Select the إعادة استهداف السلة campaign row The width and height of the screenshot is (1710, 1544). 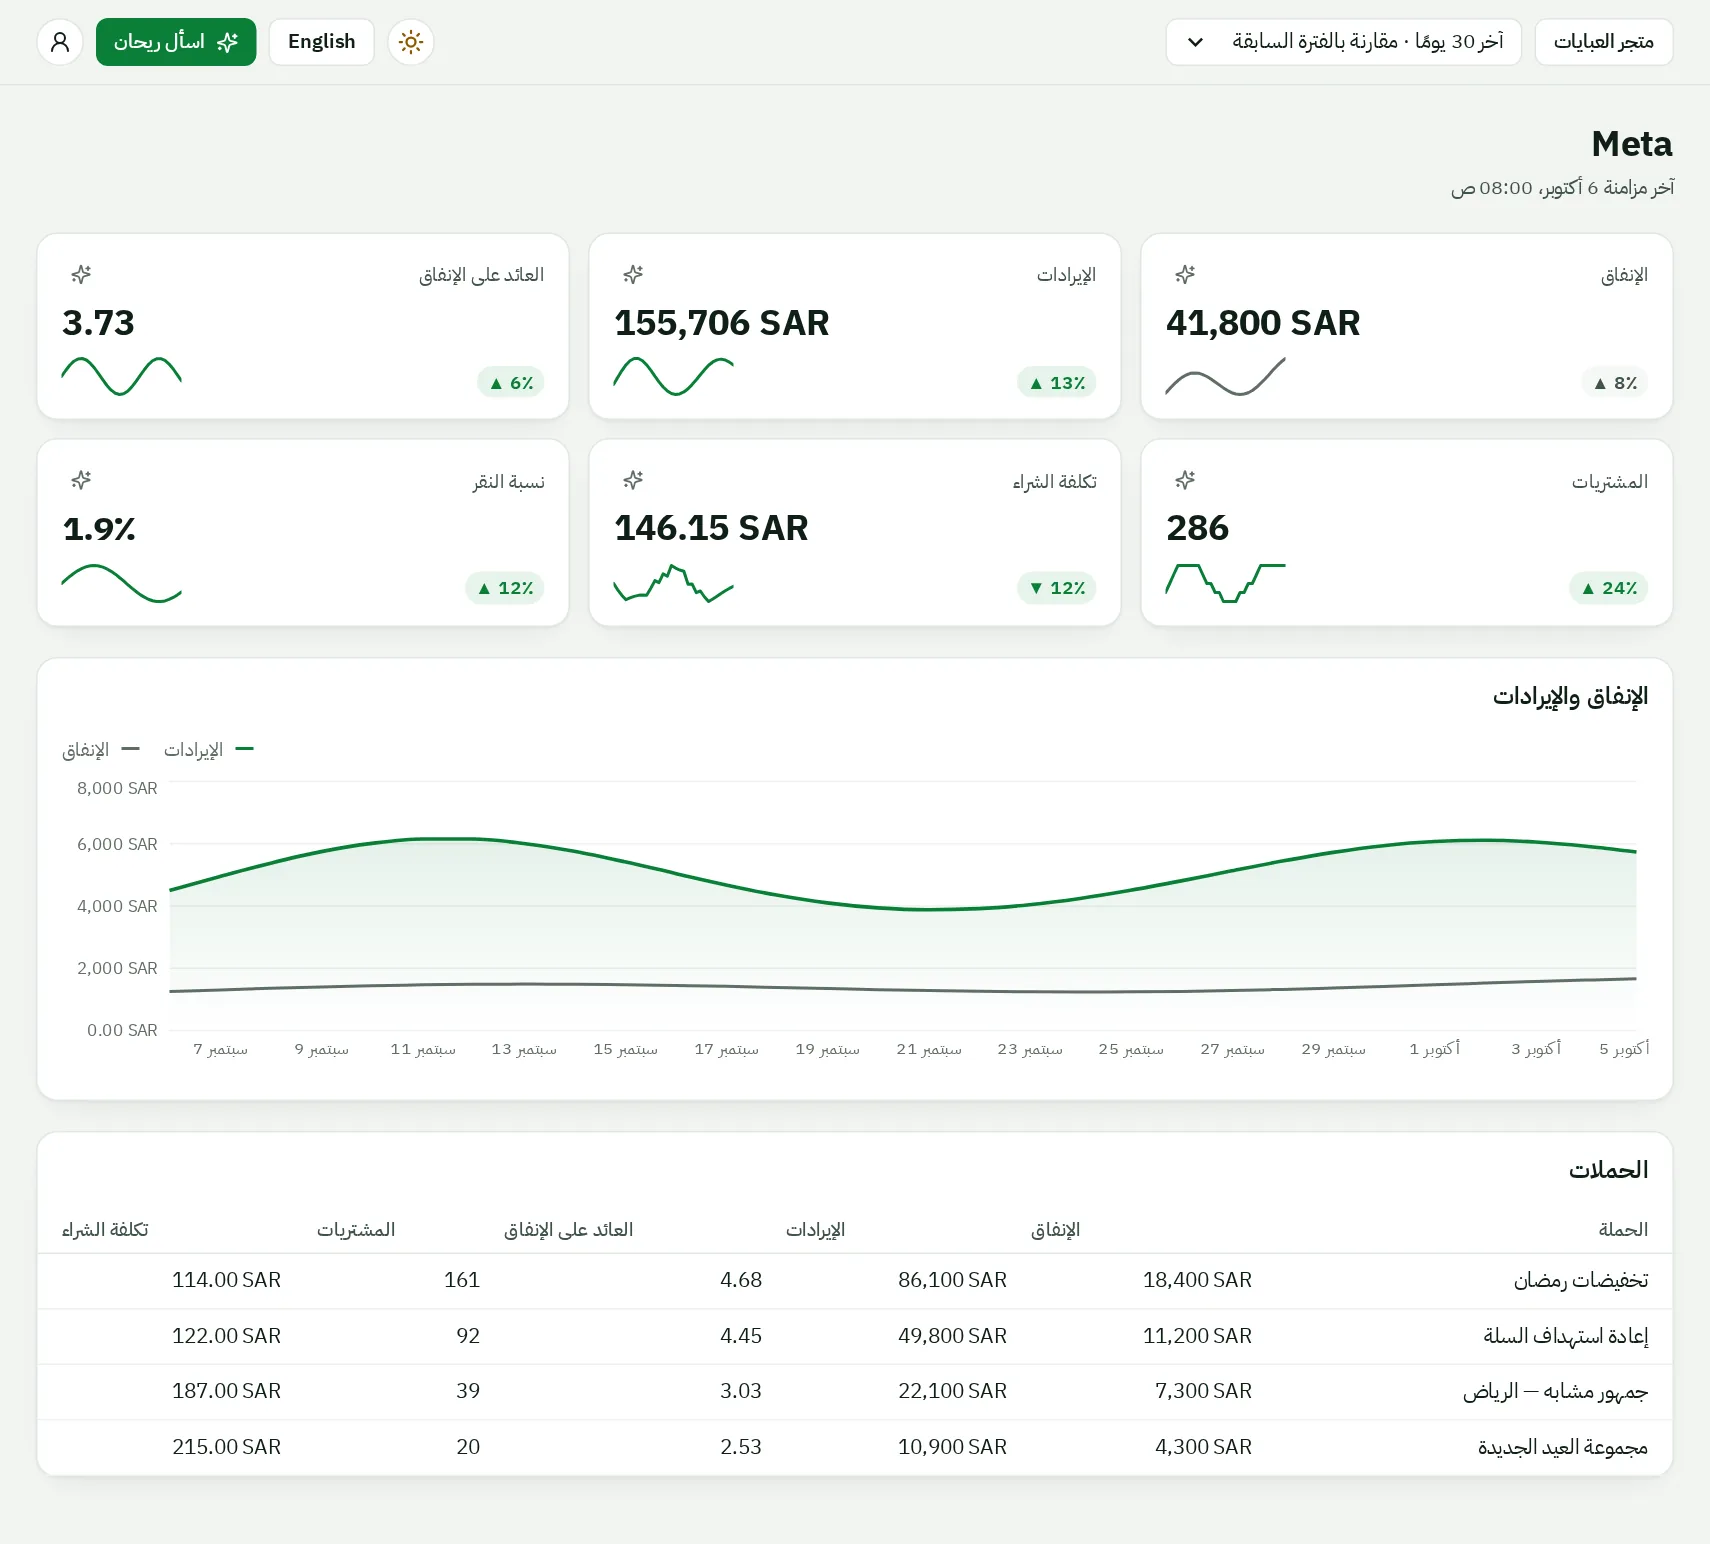[855, 1337]
